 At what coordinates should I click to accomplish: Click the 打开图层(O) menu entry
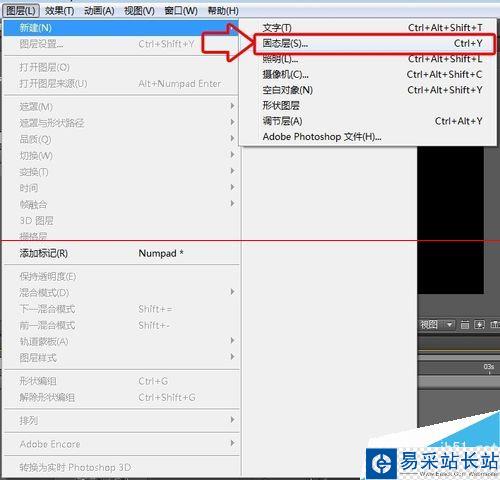[121, 67]
